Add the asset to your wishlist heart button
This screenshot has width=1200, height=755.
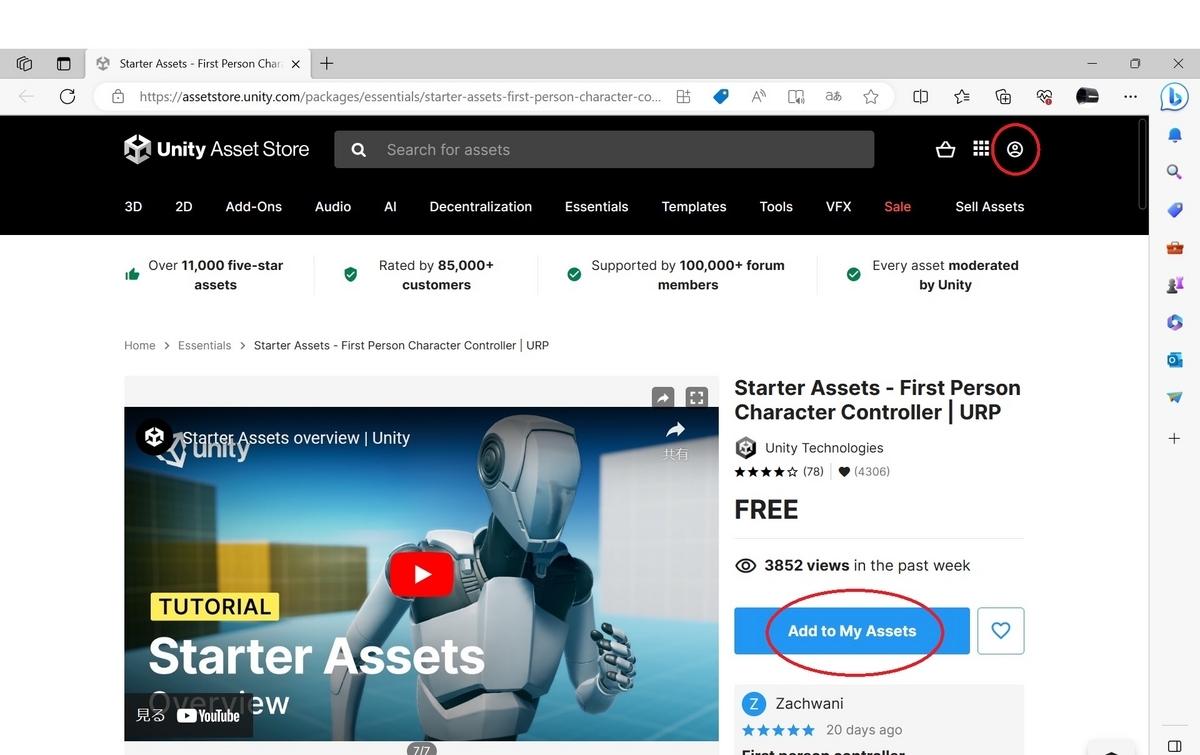(1000, 630)
